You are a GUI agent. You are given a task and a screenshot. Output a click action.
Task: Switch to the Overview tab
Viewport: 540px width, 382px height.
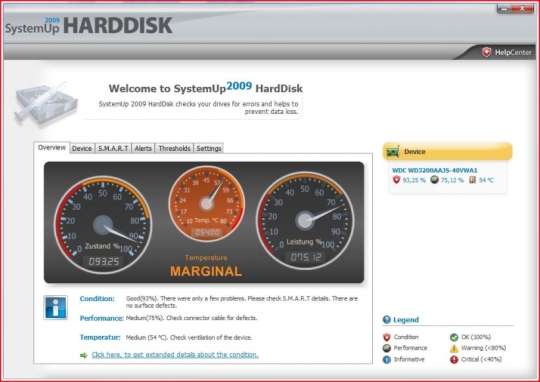[52, 147]
